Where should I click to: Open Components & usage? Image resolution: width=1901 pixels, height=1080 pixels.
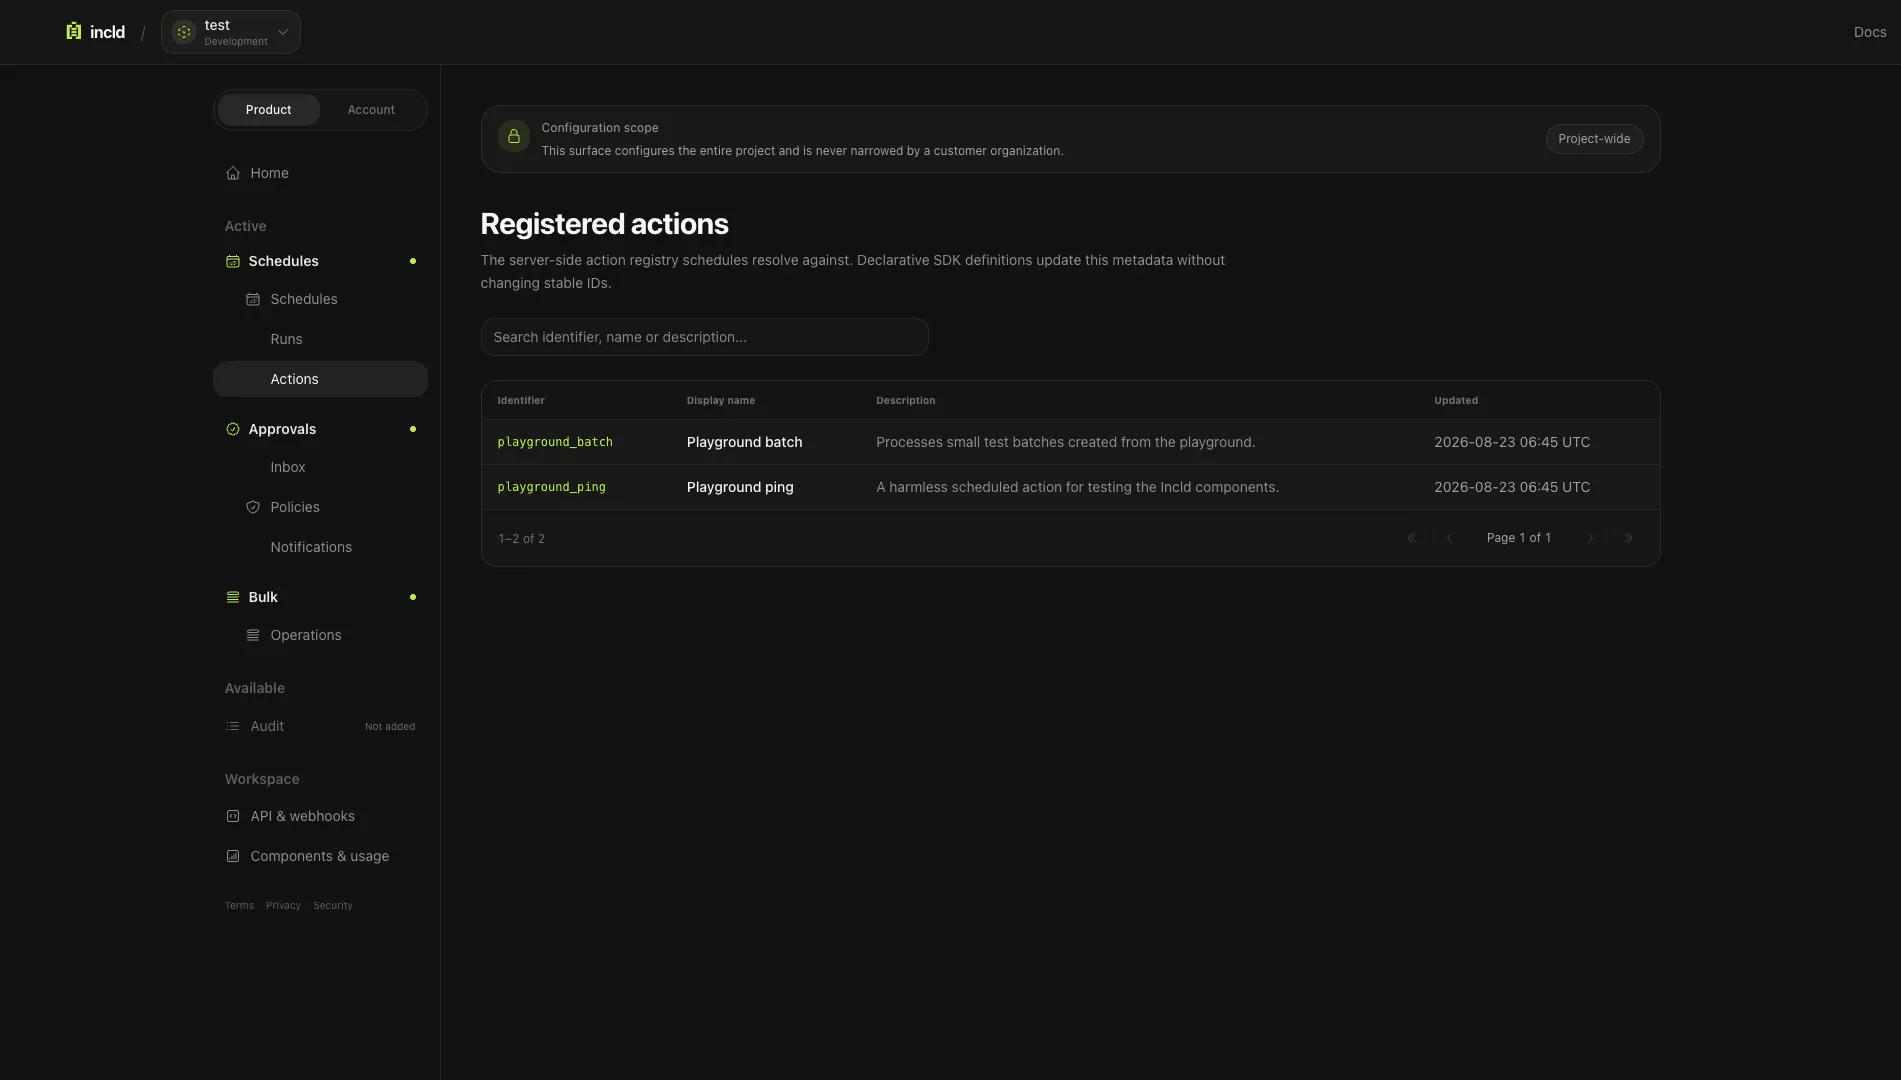[320, 856]
